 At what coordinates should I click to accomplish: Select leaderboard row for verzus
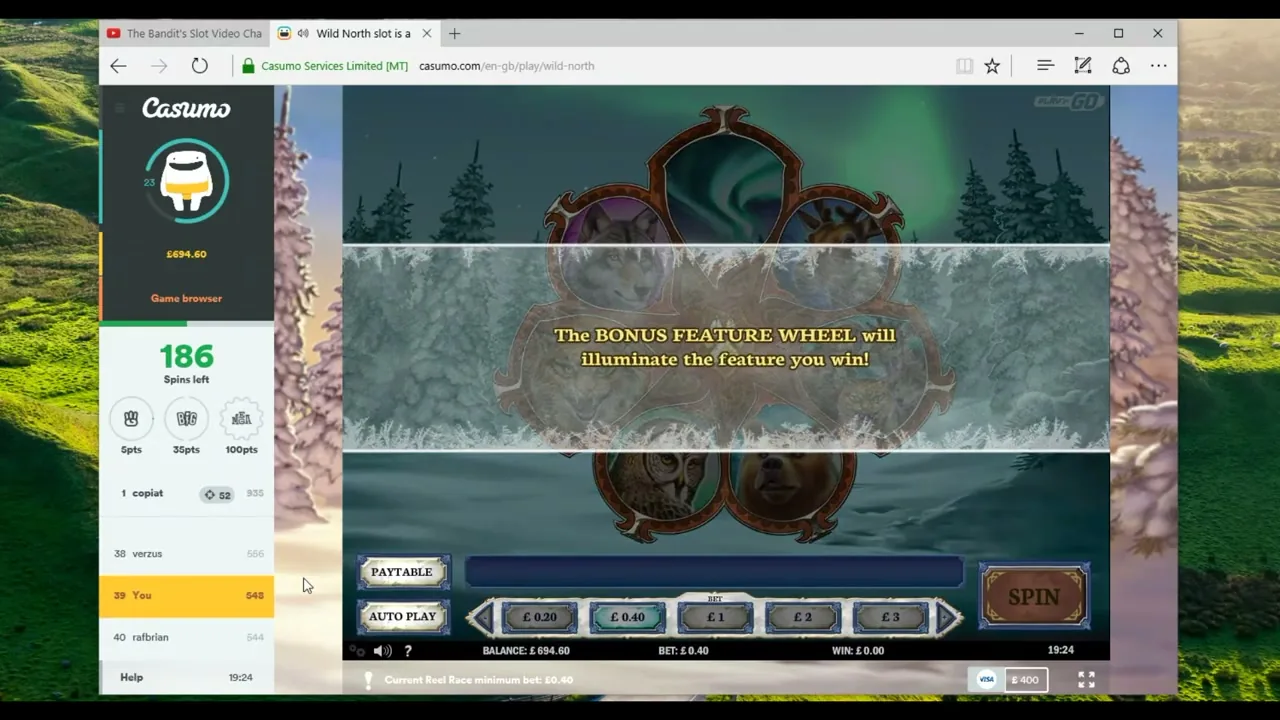186,554
